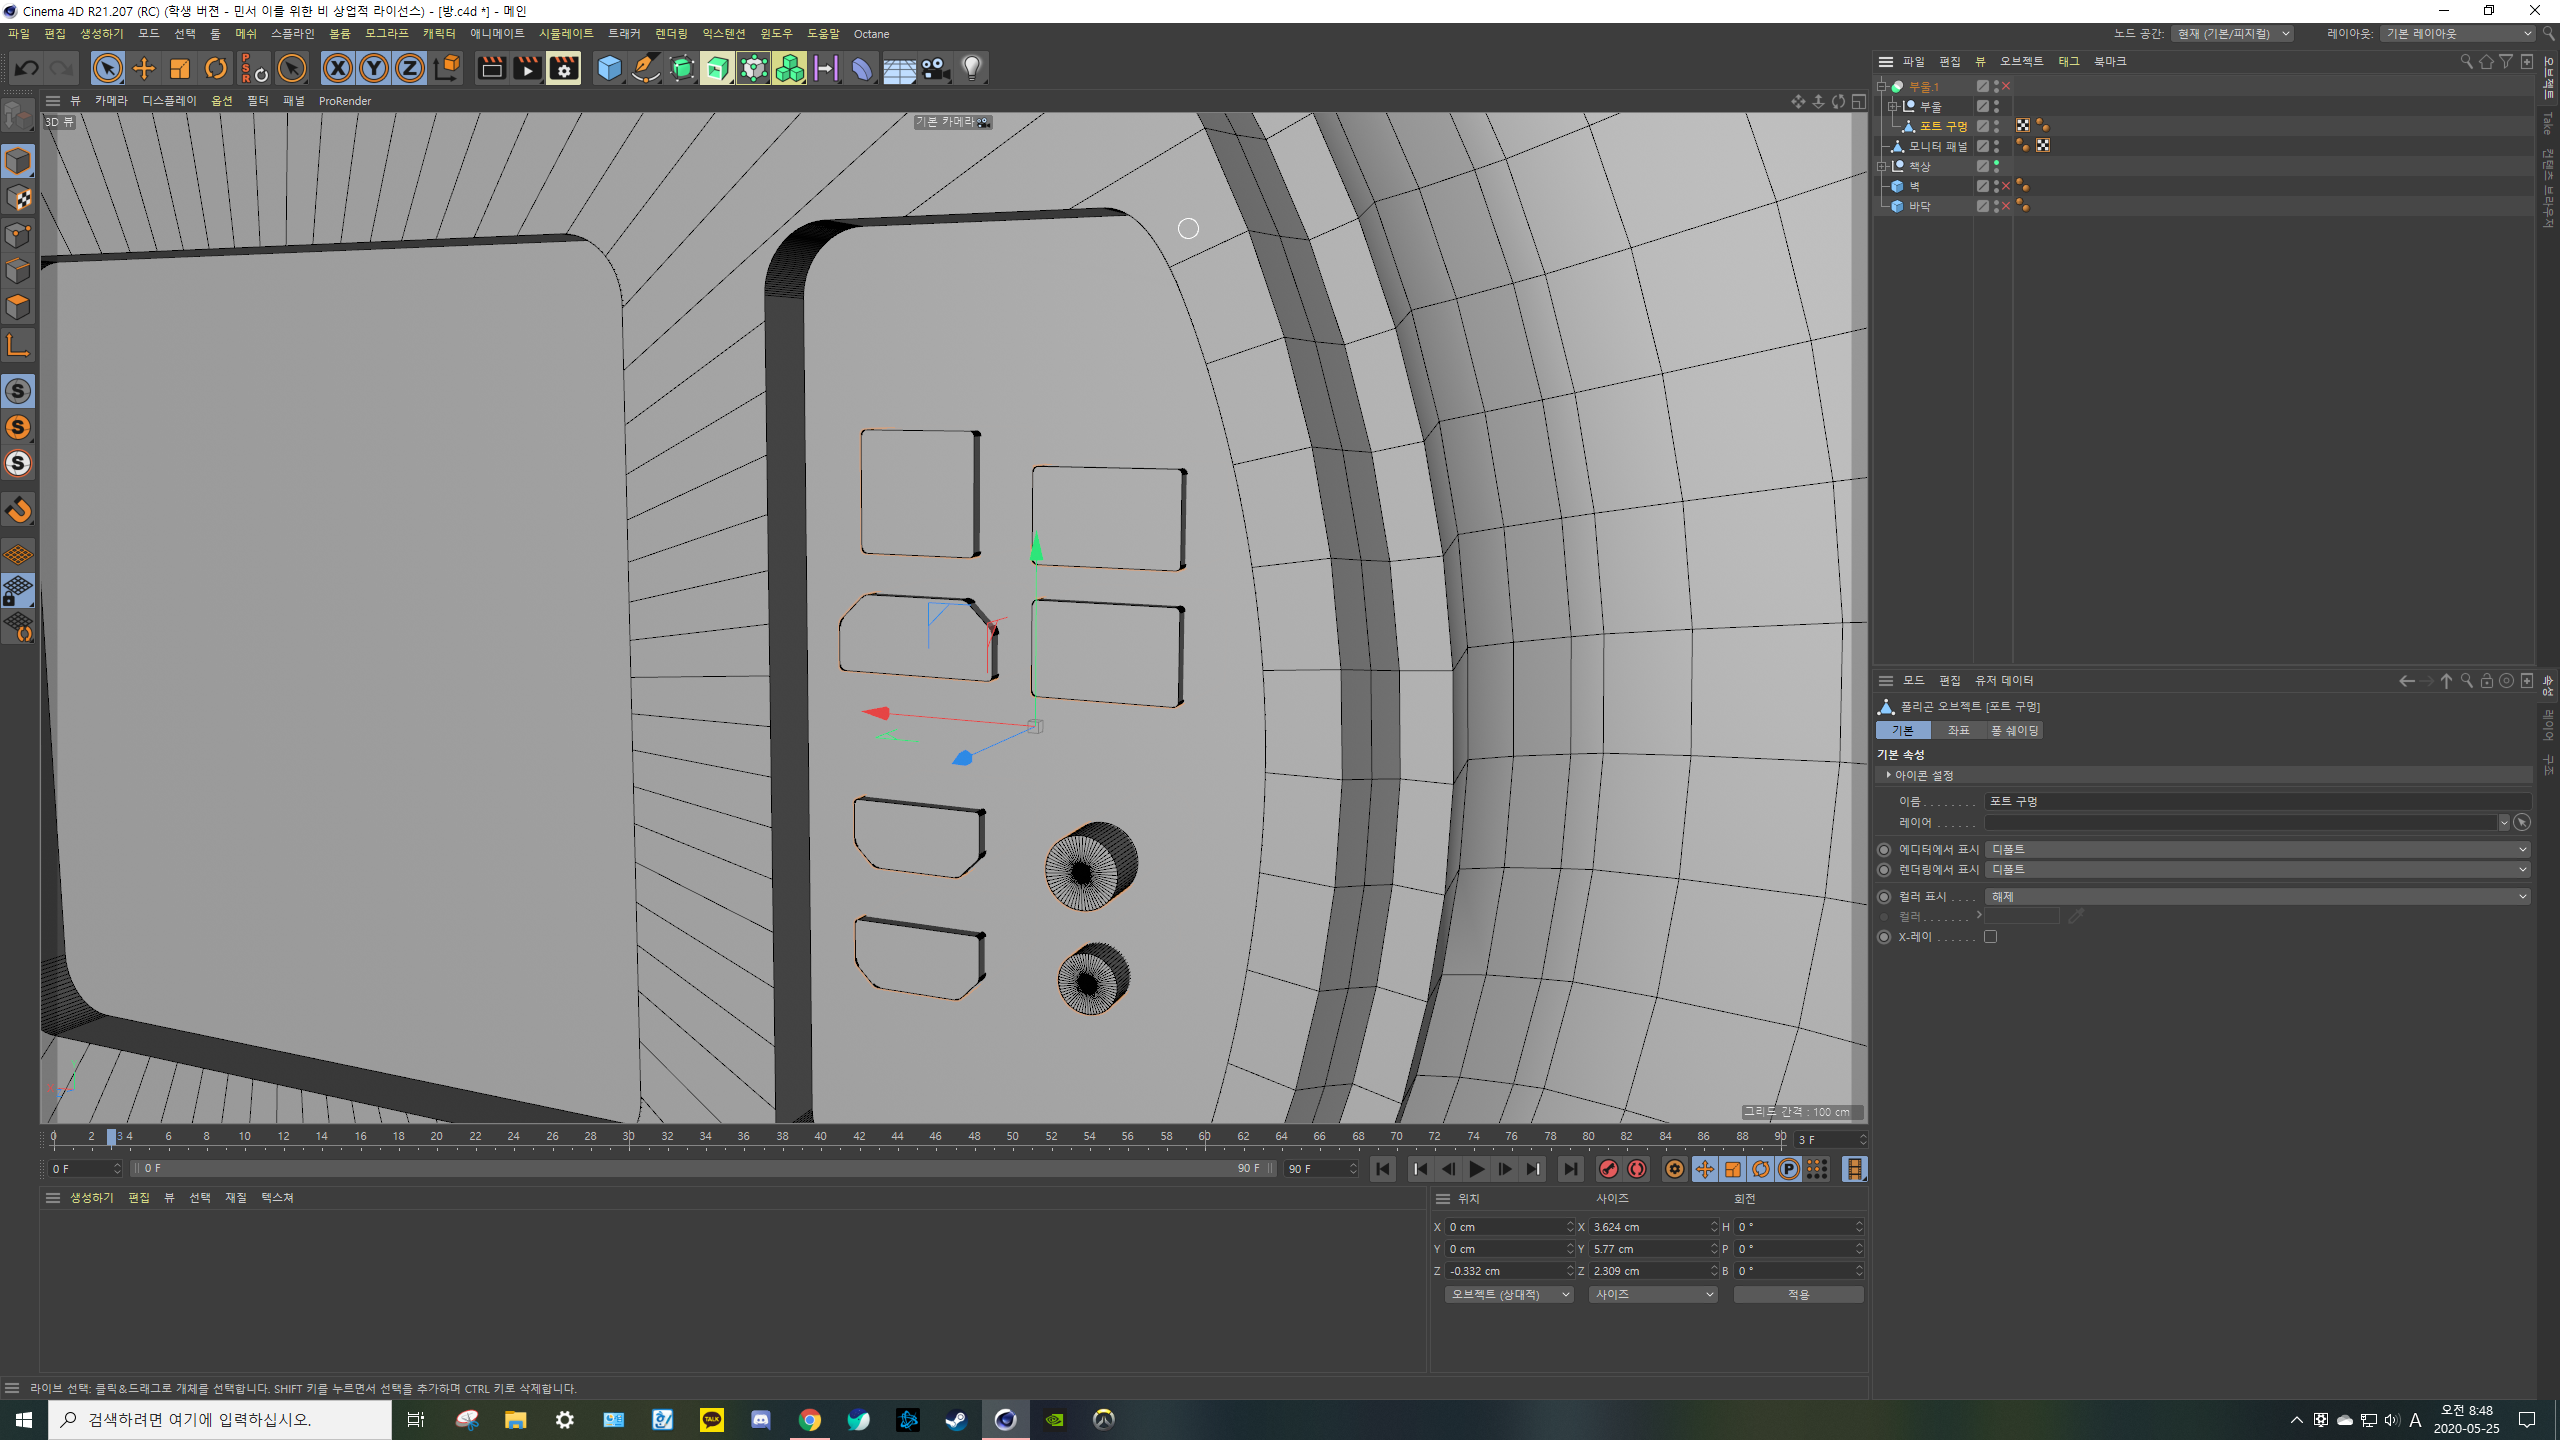The height and width of the screenshot is (1440, 2560).
Task: Toggle the X axis lock
Action: click(x=338, y=68)
